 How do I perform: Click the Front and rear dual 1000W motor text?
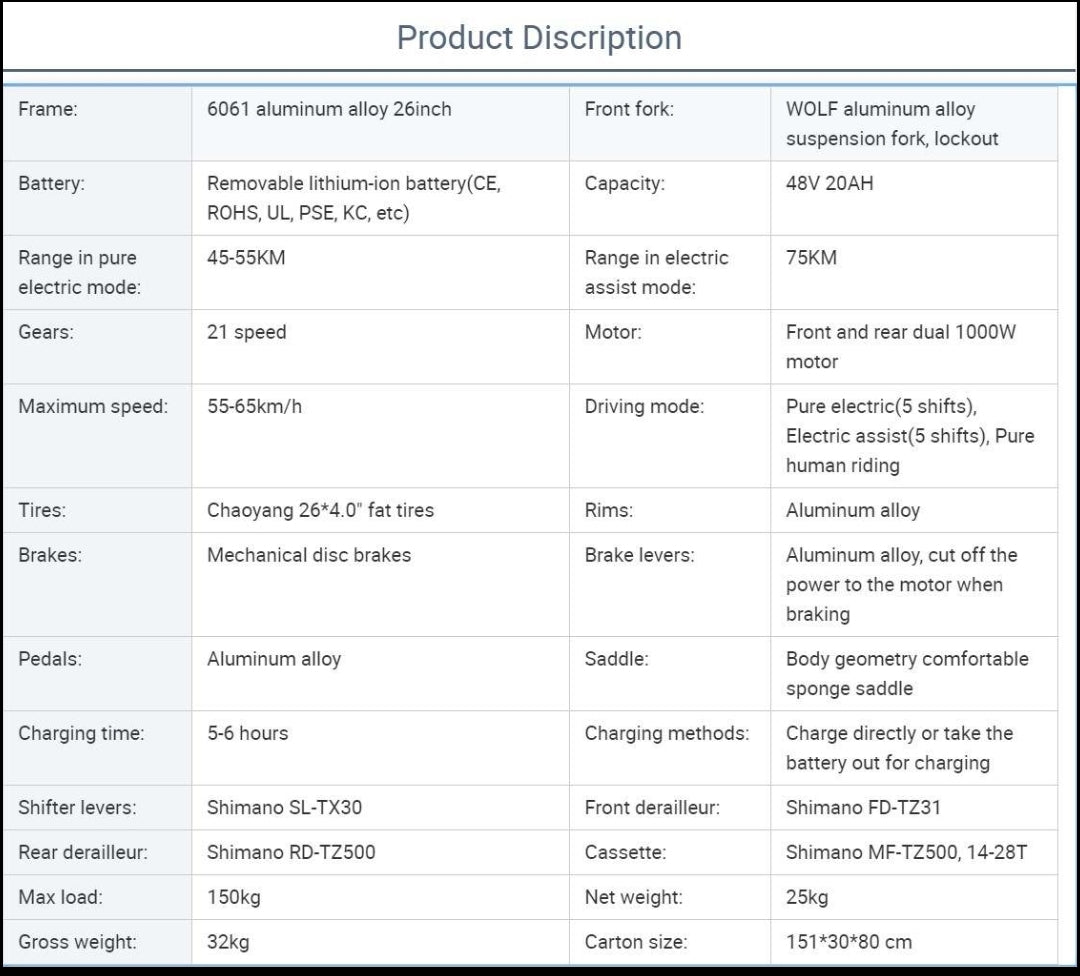click(x=900, y=346)
